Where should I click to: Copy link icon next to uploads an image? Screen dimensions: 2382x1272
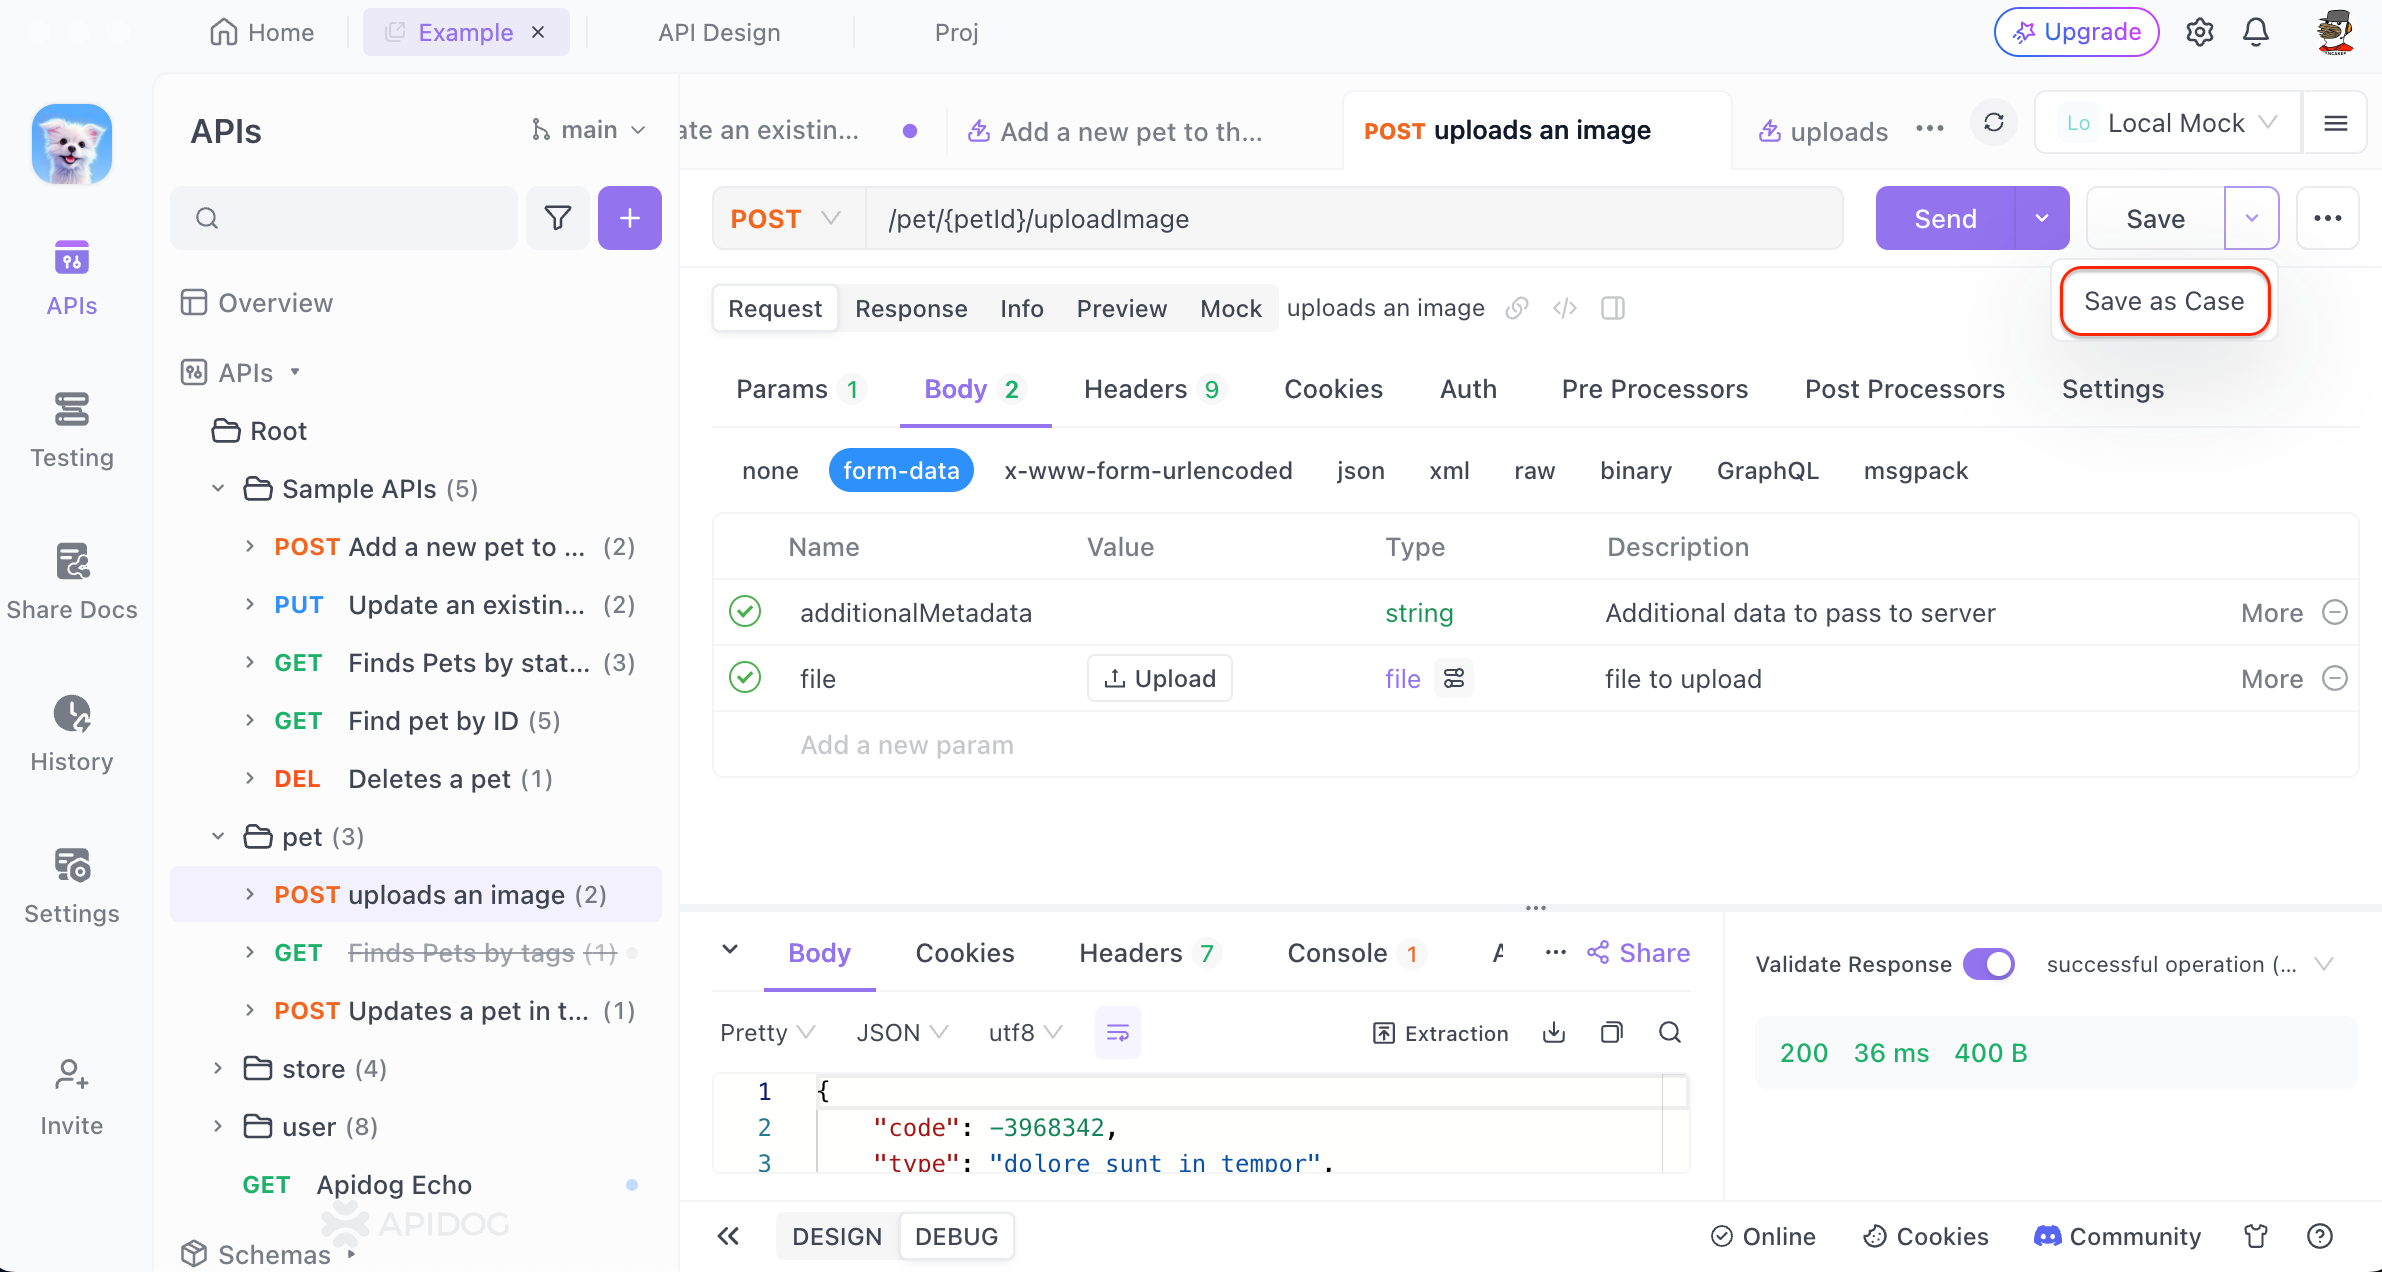[1517, 308]
